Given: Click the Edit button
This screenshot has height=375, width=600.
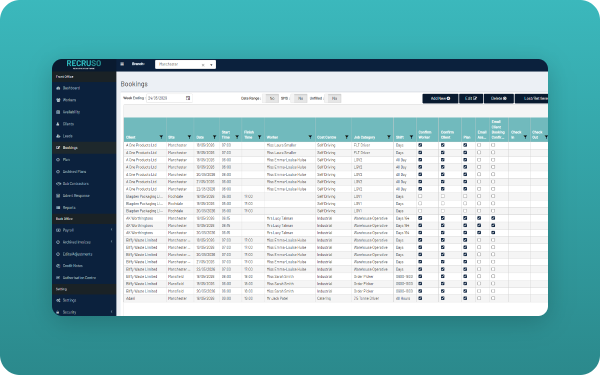Looking at the screenshot, I should pos(471,98).
